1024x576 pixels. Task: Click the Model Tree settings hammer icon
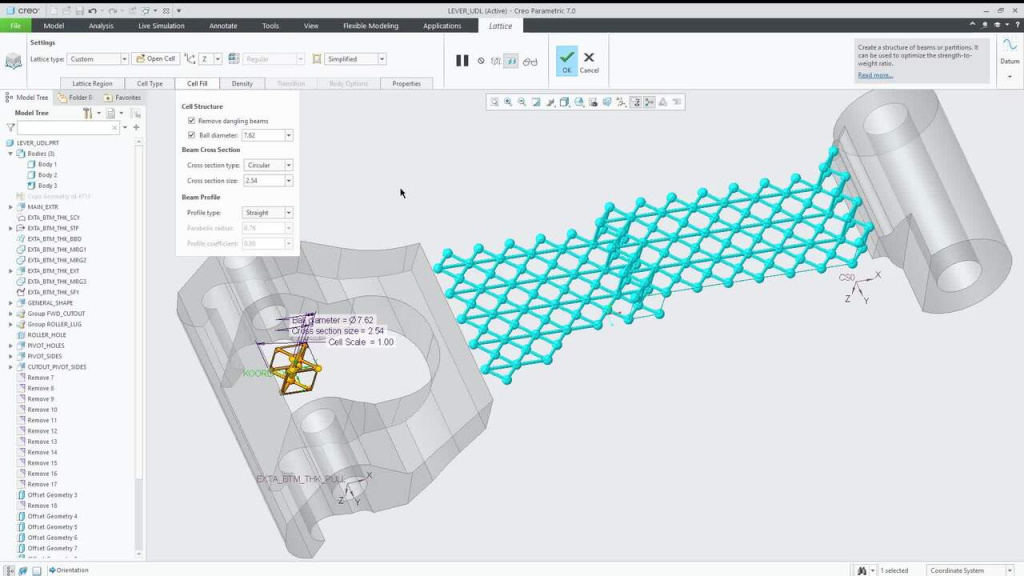tap(87, 113)
